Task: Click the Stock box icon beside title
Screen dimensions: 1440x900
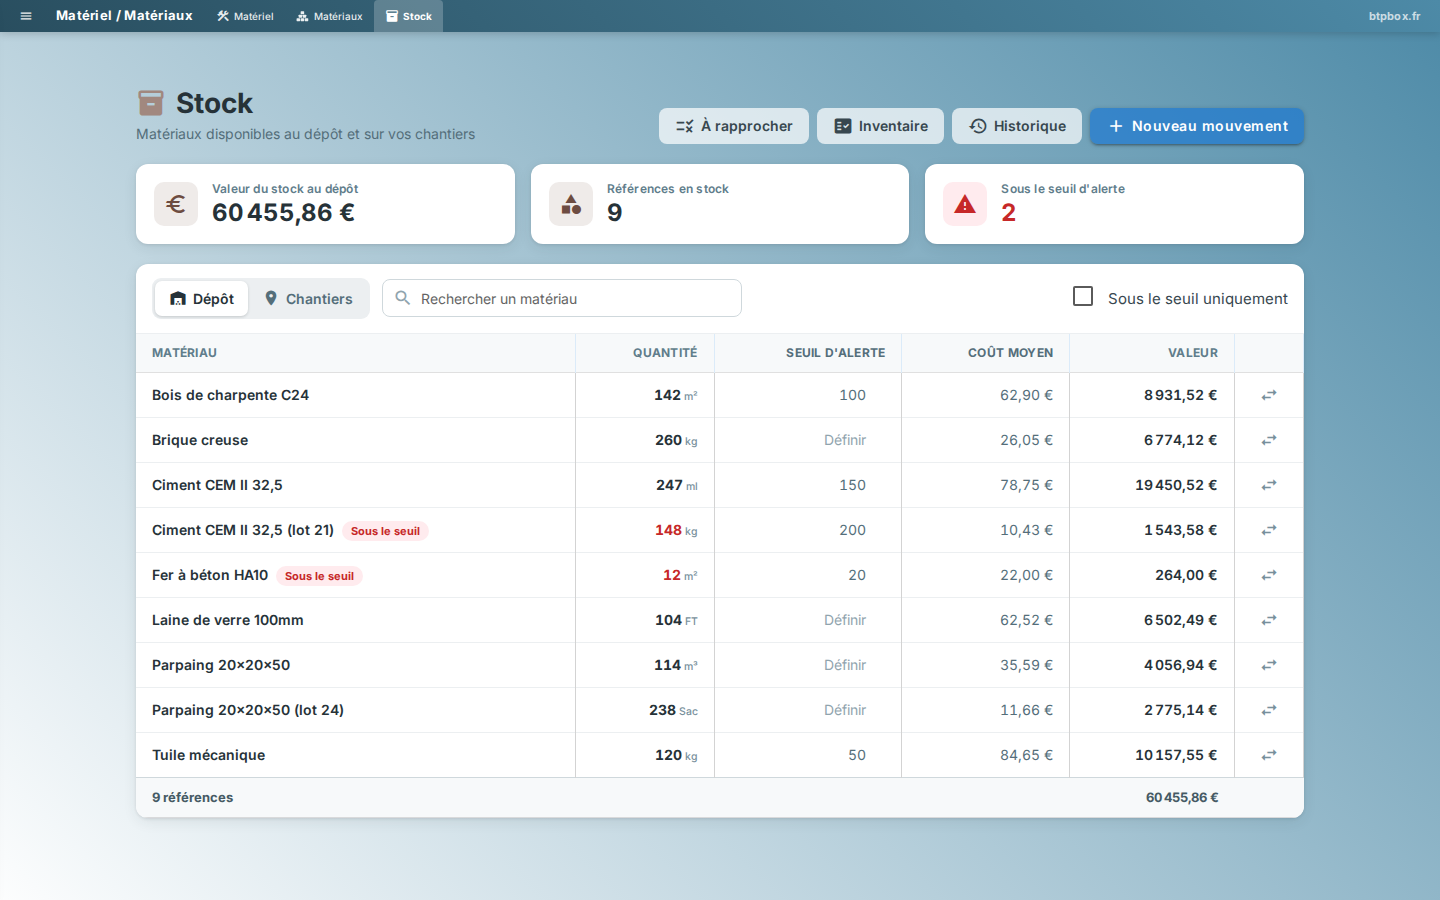Action: [x=151, y=103]
